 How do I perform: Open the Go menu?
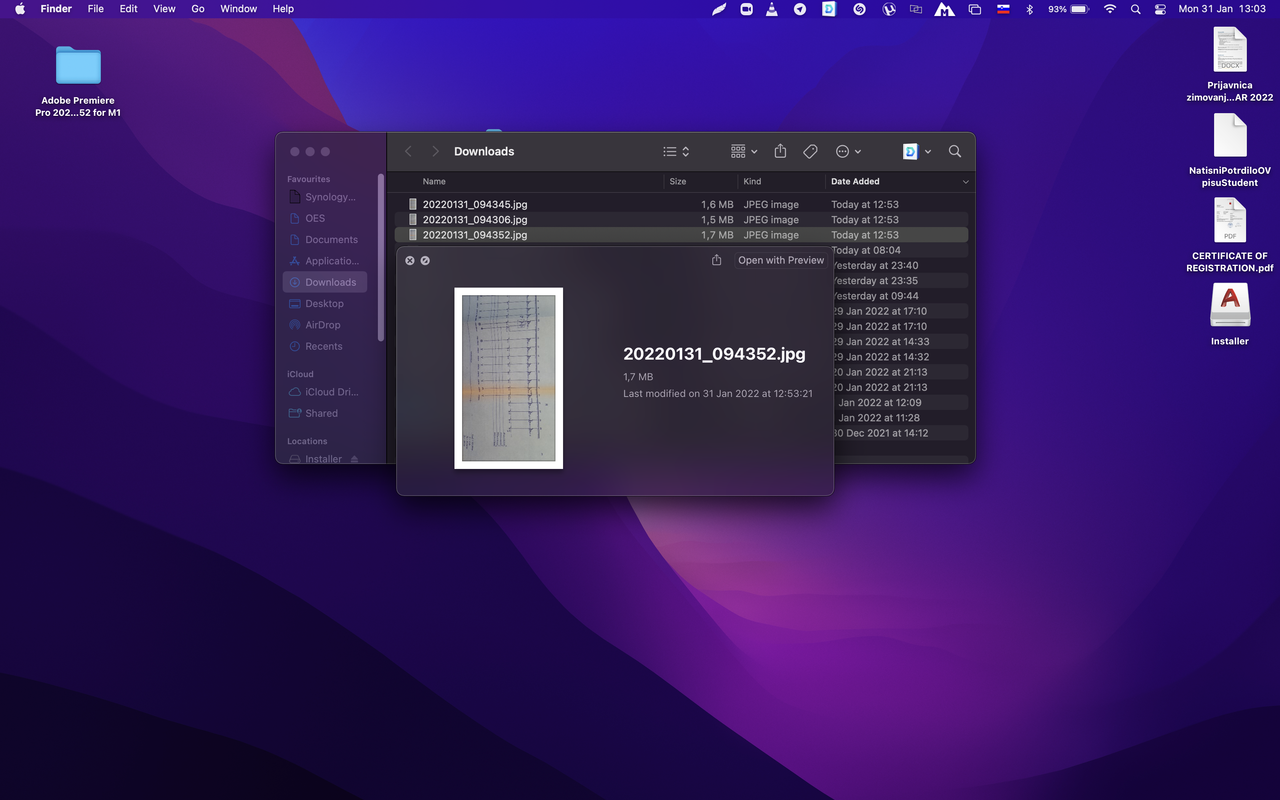198,9
